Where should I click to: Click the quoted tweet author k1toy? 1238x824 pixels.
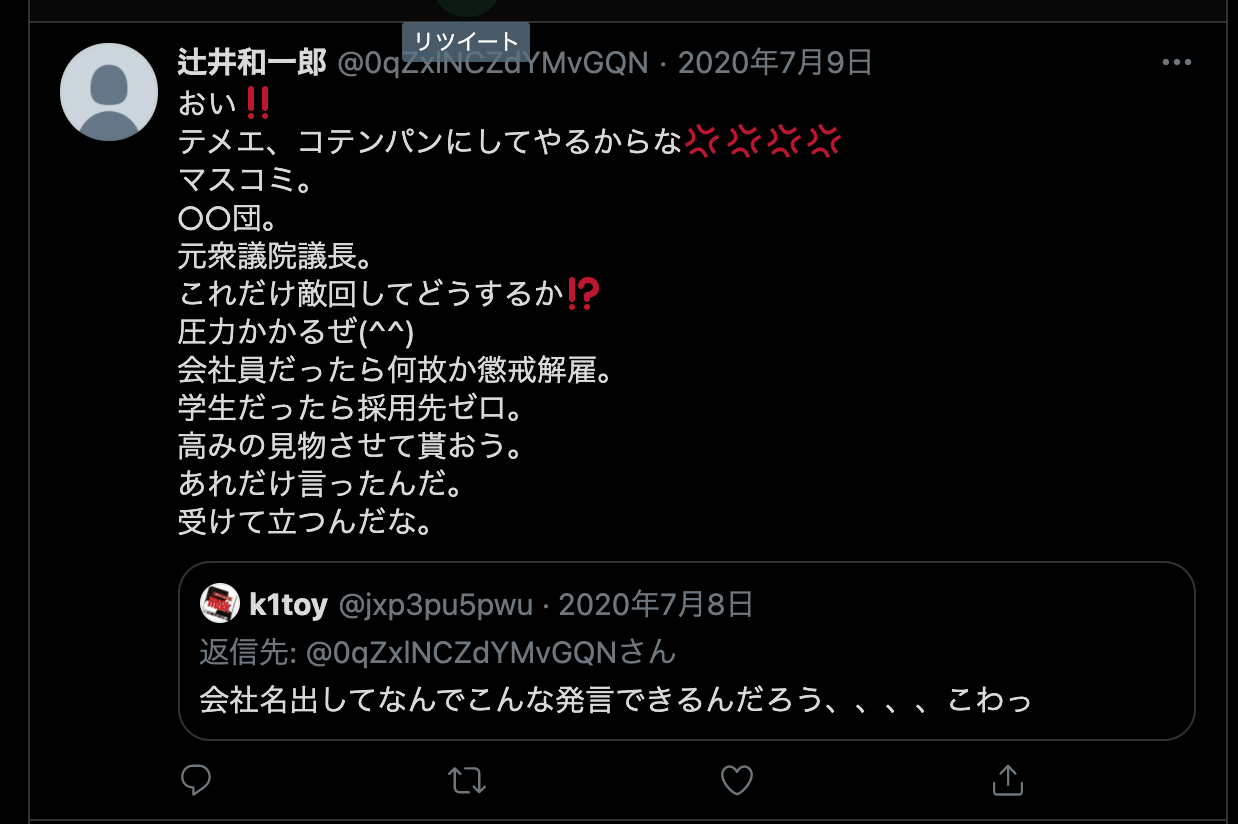(x=288, y=604)
